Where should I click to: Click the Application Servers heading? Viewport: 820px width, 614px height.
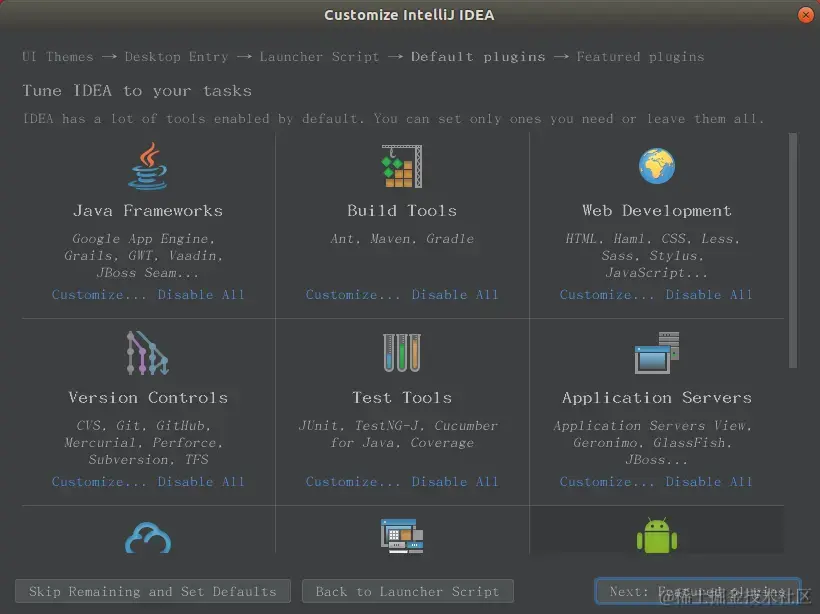coord(657,397)
